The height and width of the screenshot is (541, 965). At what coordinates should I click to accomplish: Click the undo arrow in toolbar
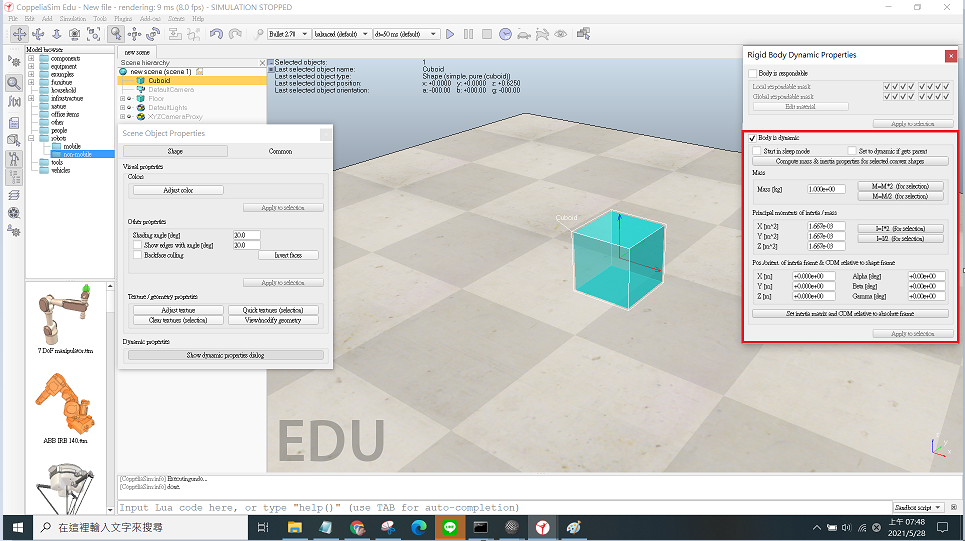click(x=217, y=34)
